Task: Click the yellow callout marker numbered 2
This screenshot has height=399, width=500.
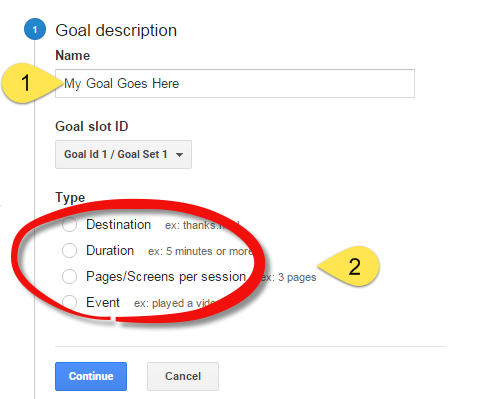Action: click(352, 266)
